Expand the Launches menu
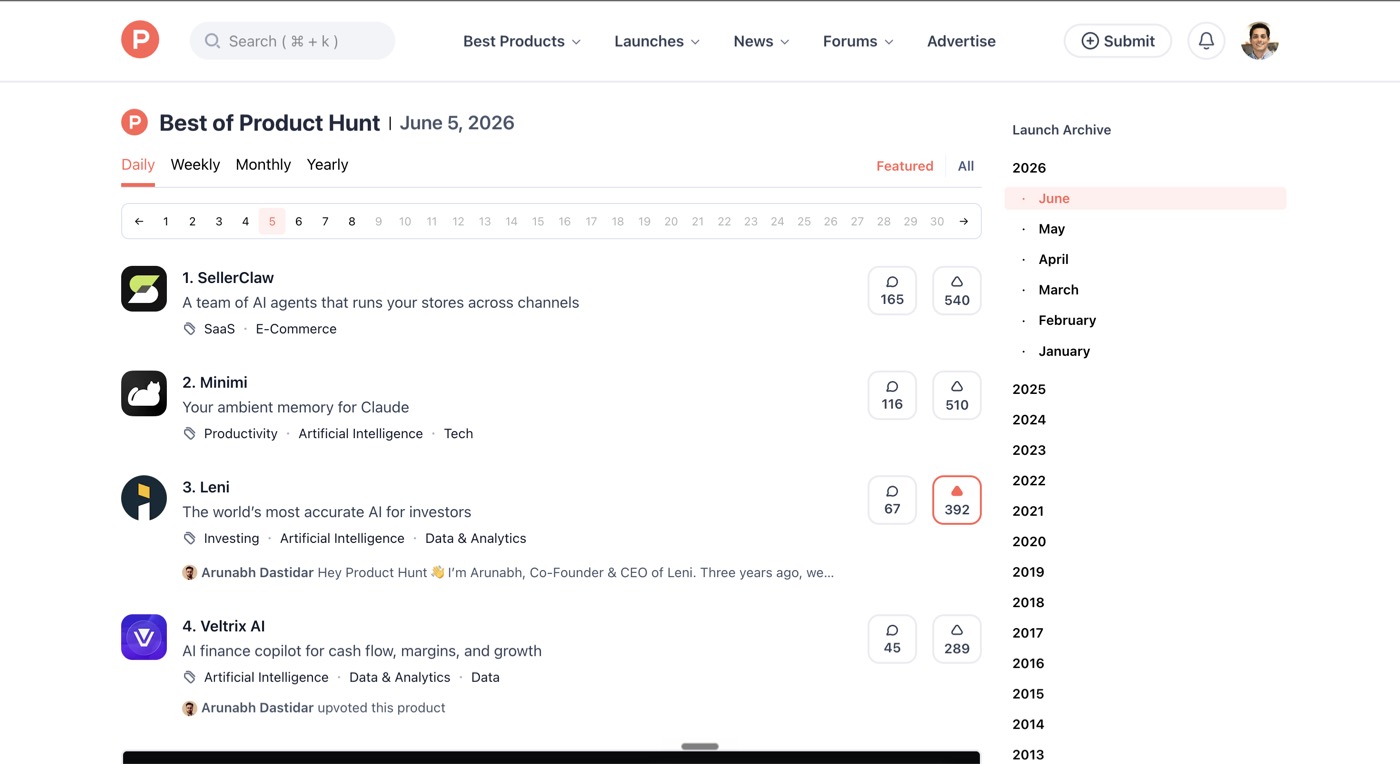The height and width of the screenshot is (764, 1400). pos(657,41)
